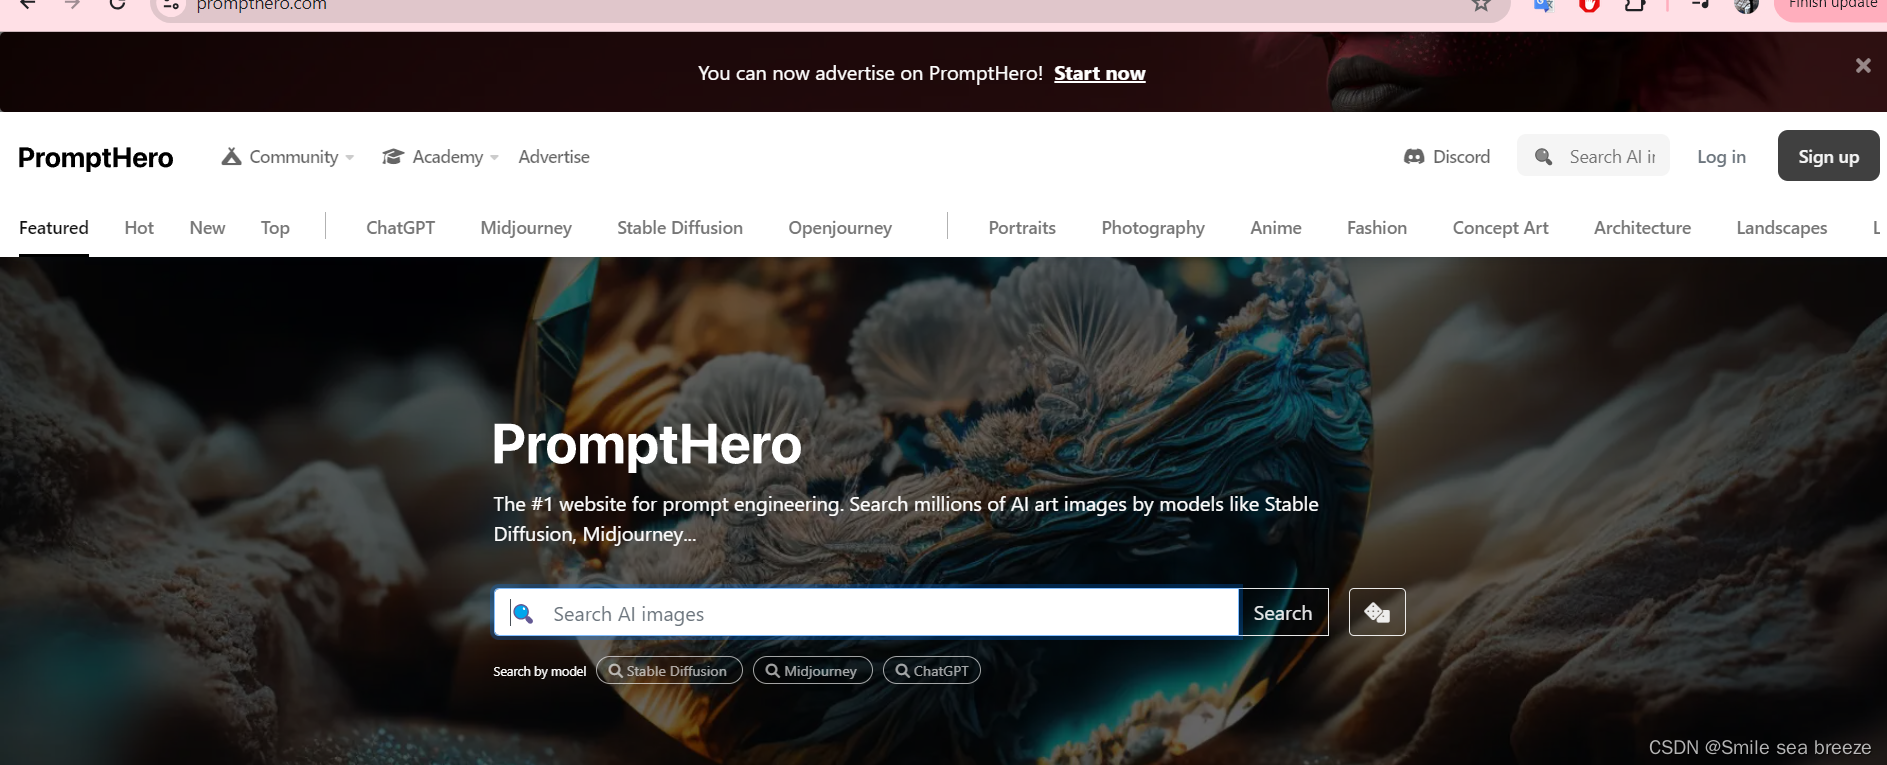Switch to the Hot tab
The image size is (1887, 765).
[x=139, y=228]
